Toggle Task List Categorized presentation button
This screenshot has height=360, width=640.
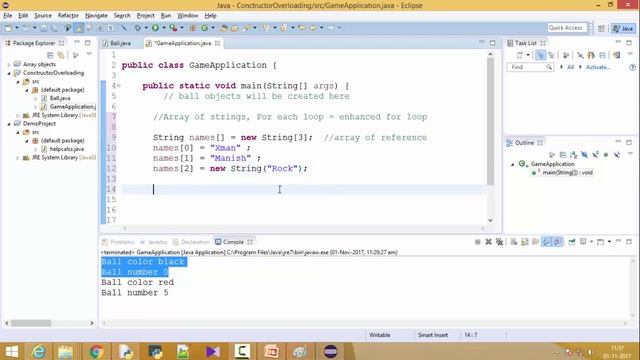pos(540,55)
